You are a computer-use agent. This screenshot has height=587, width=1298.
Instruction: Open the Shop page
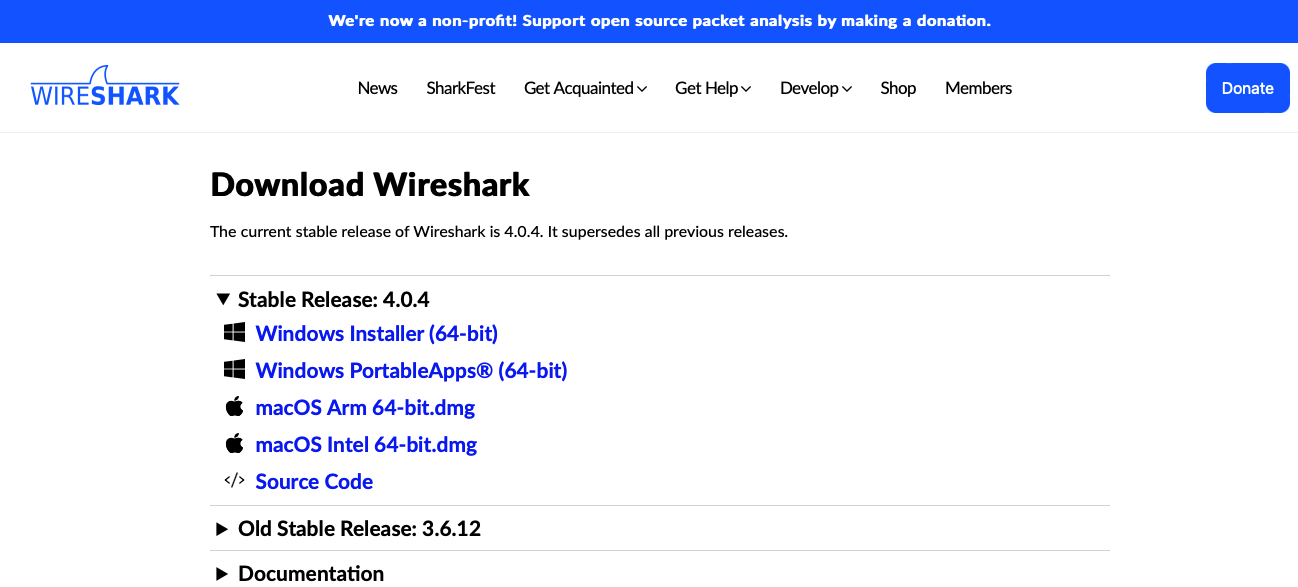coord(898,88)
